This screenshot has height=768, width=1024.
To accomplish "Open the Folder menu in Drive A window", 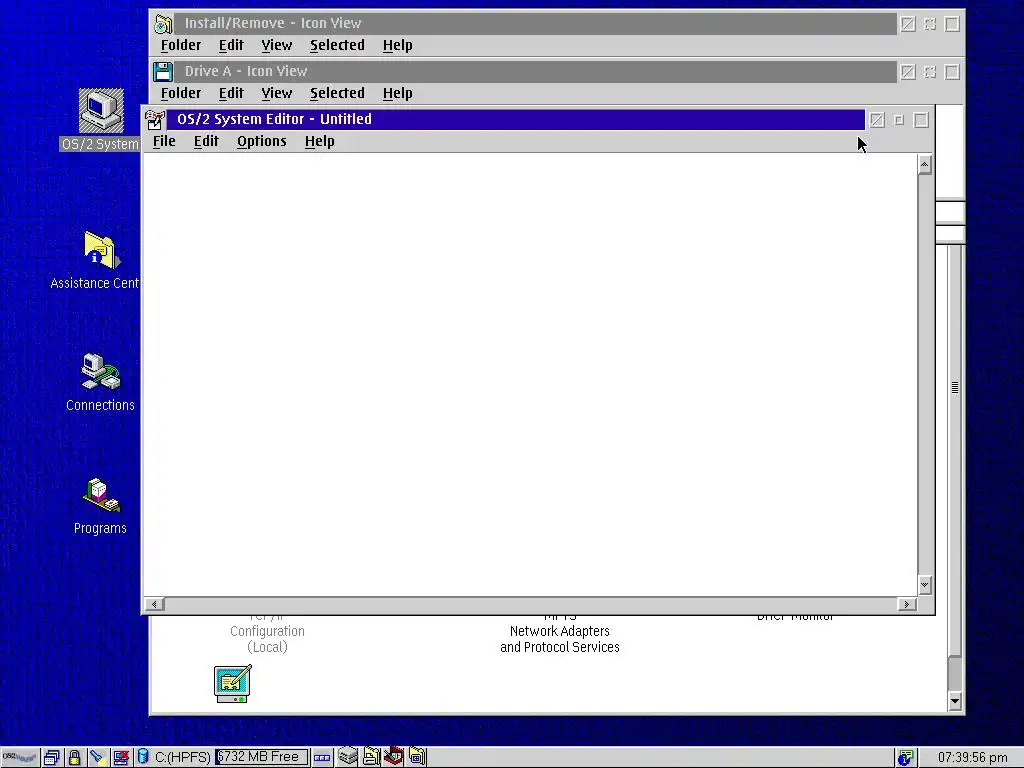I will 181,93.
